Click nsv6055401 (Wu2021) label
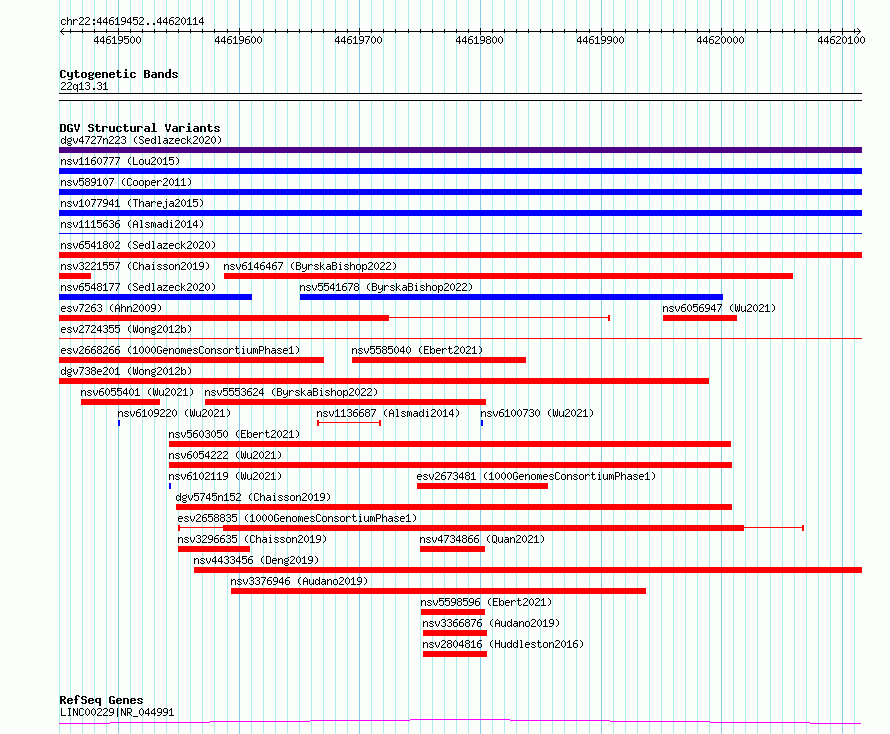 (x=137, y=392)
